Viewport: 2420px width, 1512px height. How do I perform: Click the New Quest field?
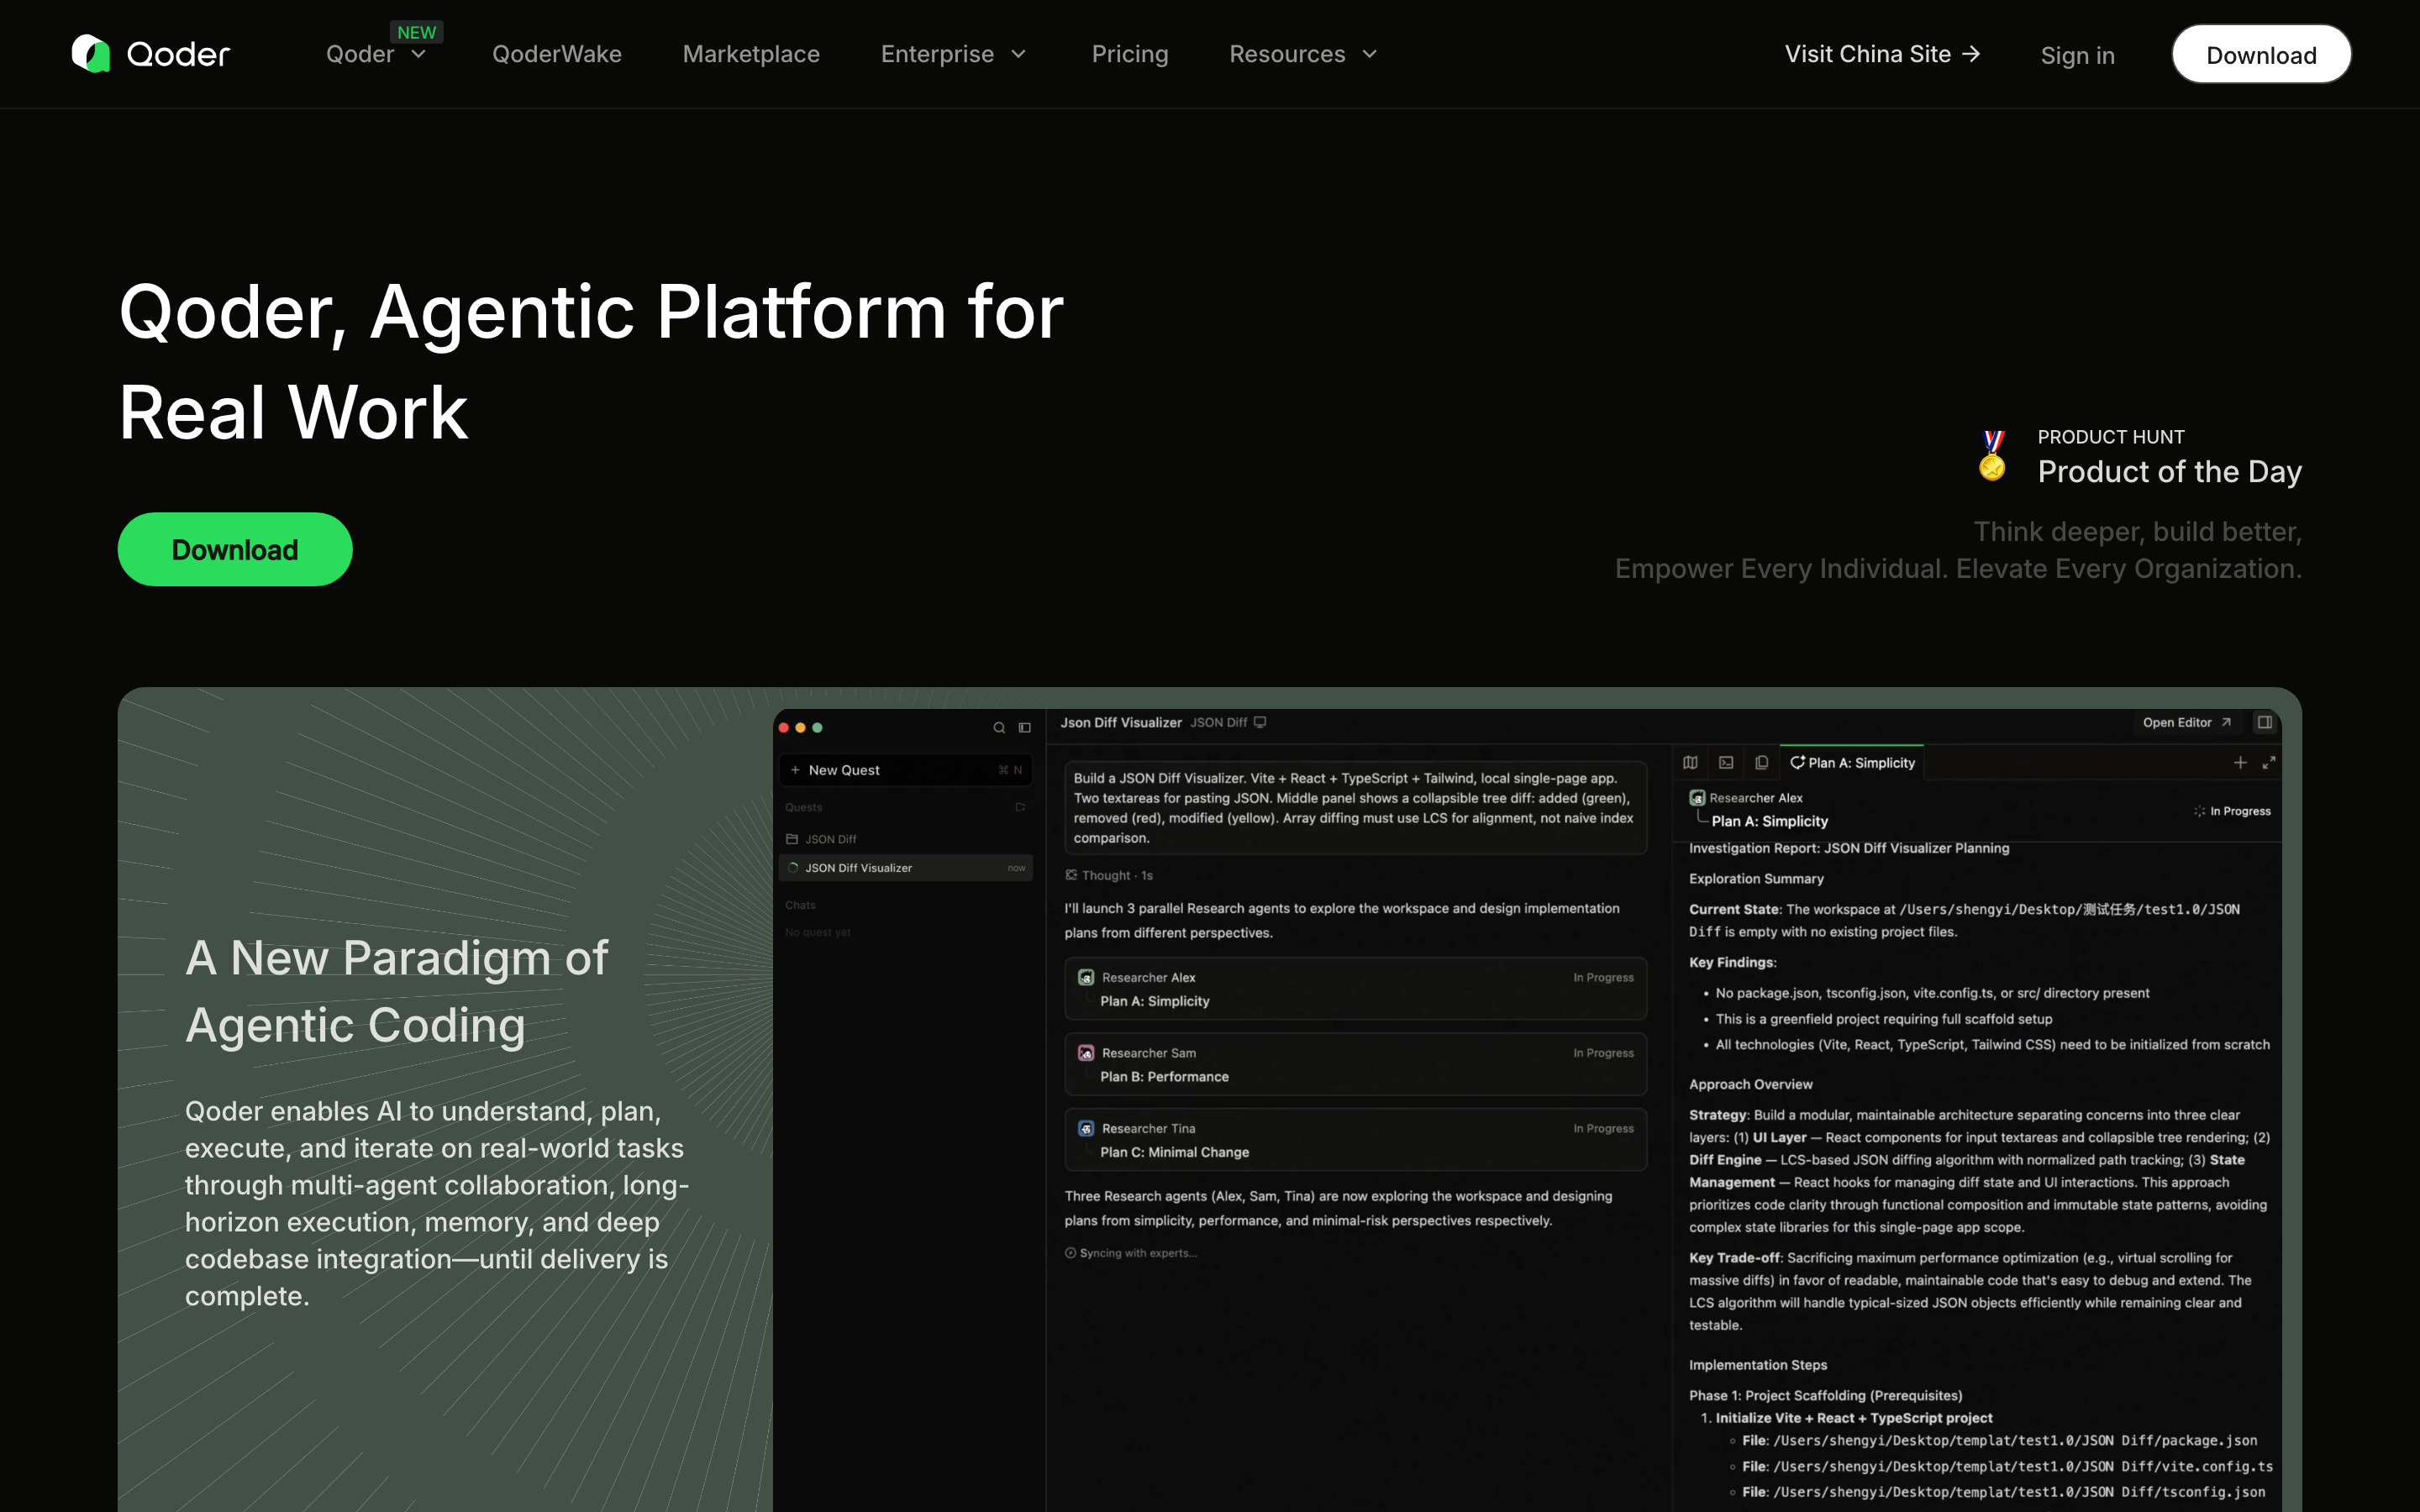(x=905, y=770)
